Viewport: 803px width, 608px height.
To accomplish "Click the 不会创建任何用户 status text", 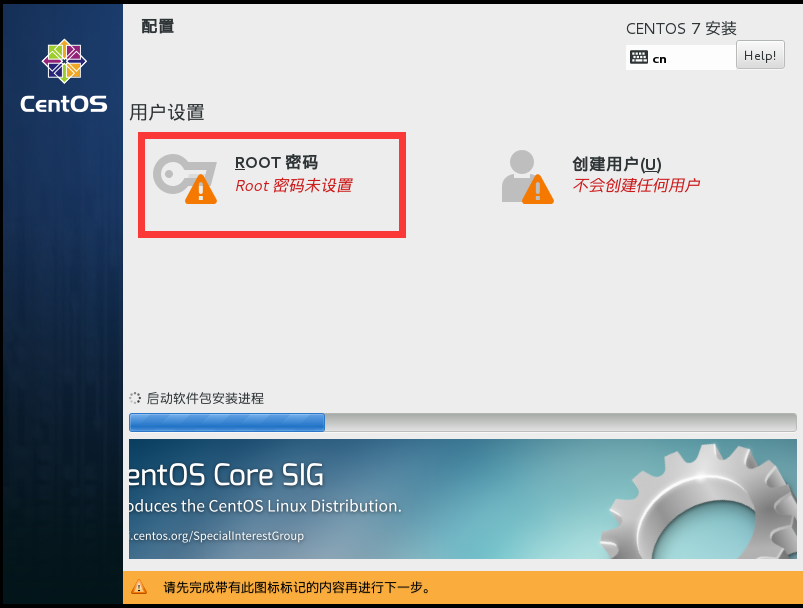I will (x=636, y=185).
